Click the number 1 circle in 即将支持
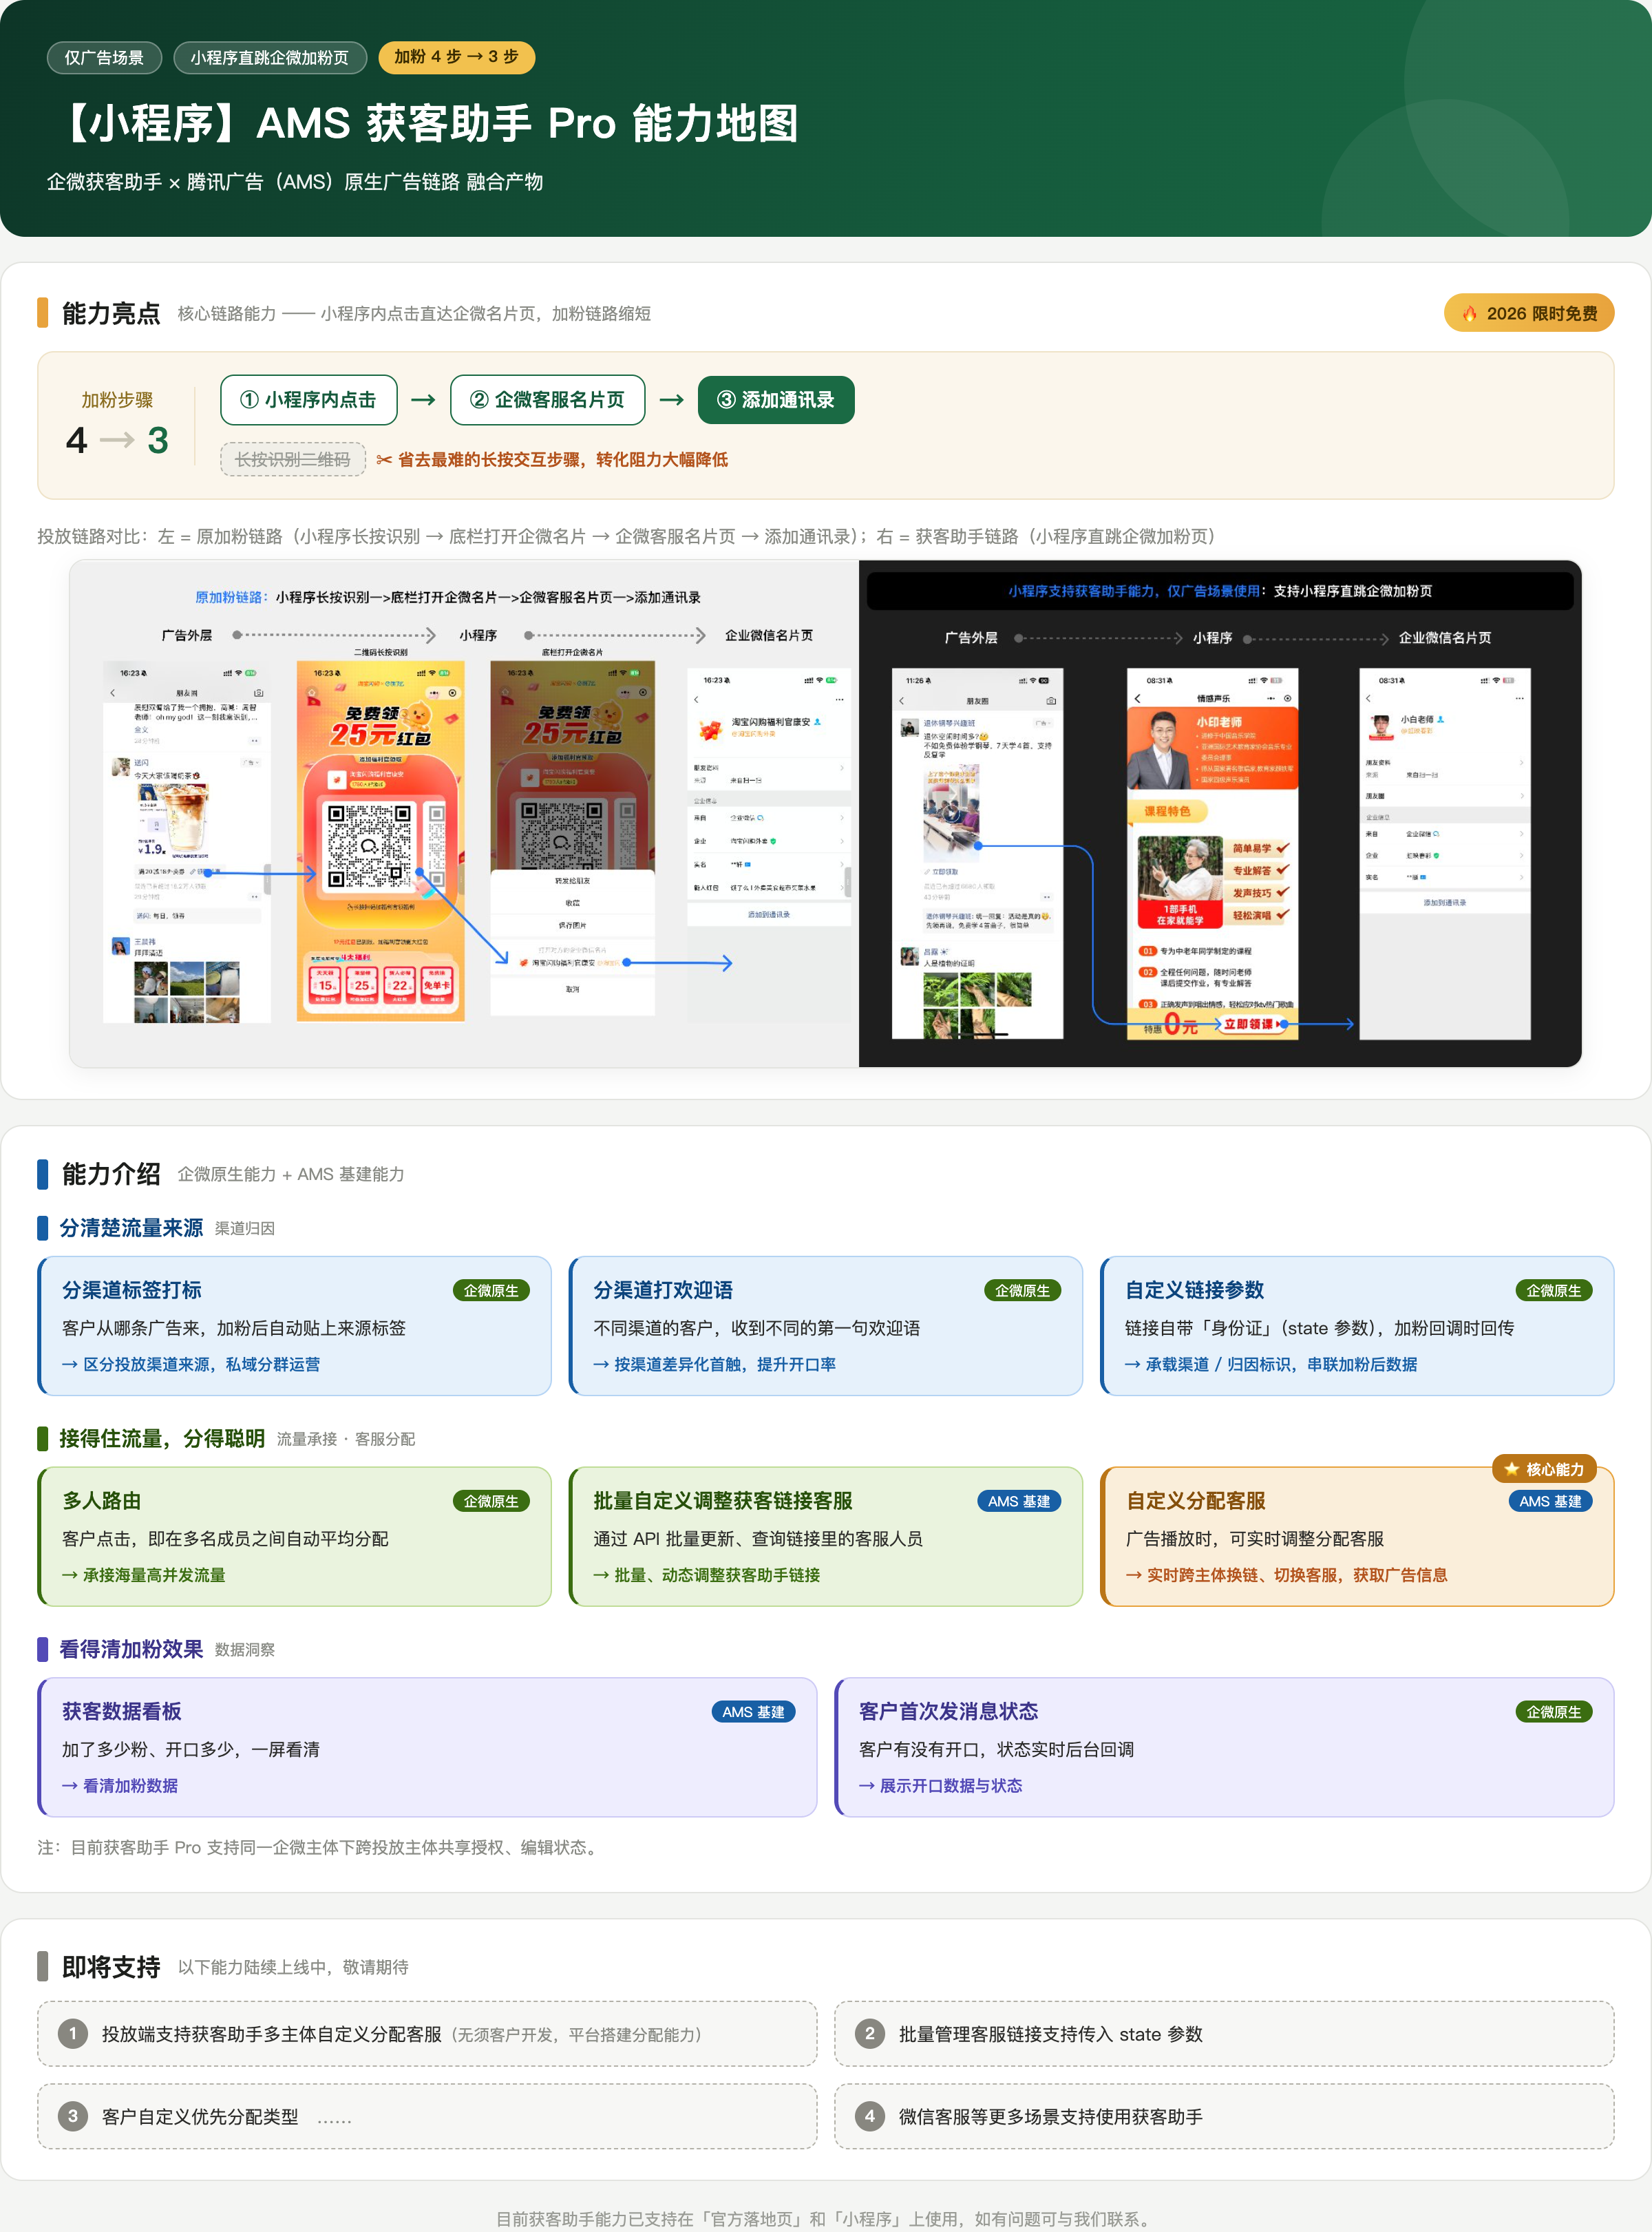Viewport: 1652px width, 2232px height. [x=72, y=2033]
